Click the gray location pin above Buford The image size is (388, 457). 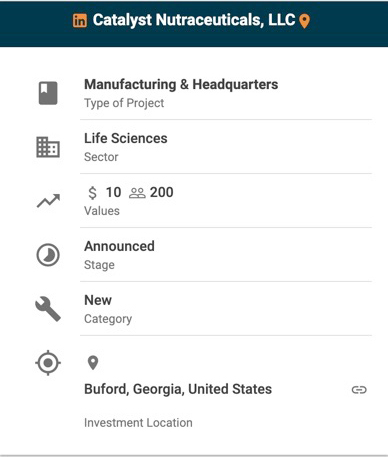[93, 363]
